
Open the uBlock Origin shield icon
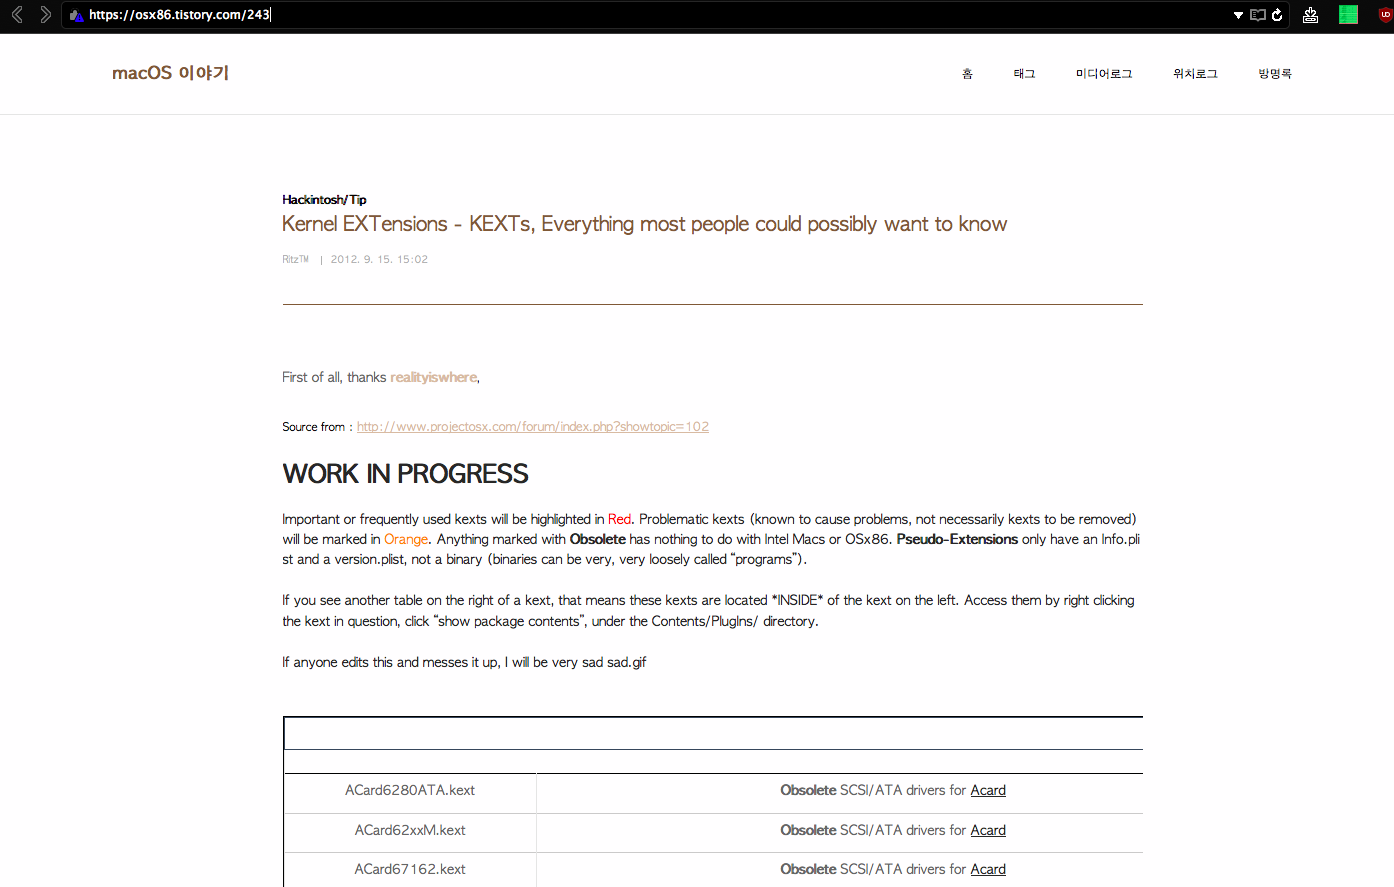click(1385, 15)
